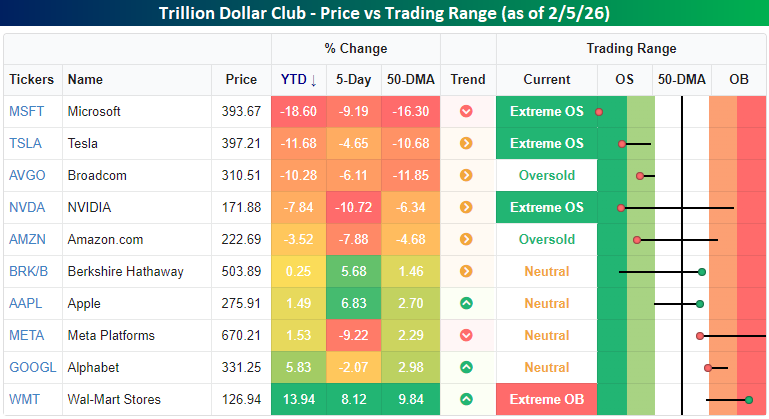Viewport: 769px width, 419px height.
Task: Click Microsoft's red downward trend icon
Action: tap(466, 111)
